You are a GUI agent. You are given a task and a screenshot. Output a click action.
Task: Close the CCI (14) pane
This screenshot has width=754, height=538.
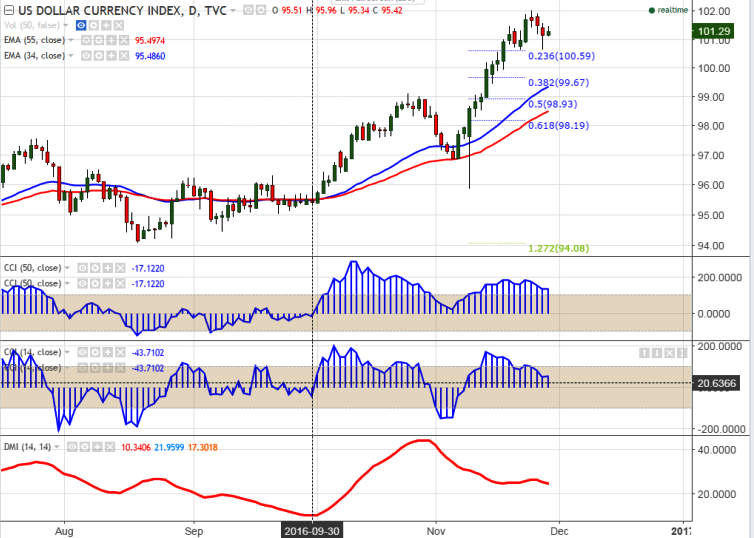pyautogui.click(x=669, y=353)
